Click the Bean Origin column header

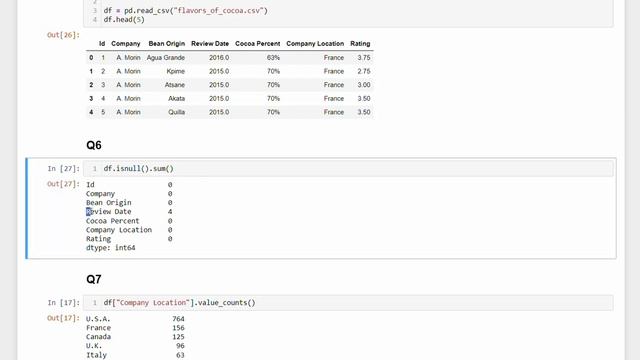pyautogui.click(x=167, y=44)
